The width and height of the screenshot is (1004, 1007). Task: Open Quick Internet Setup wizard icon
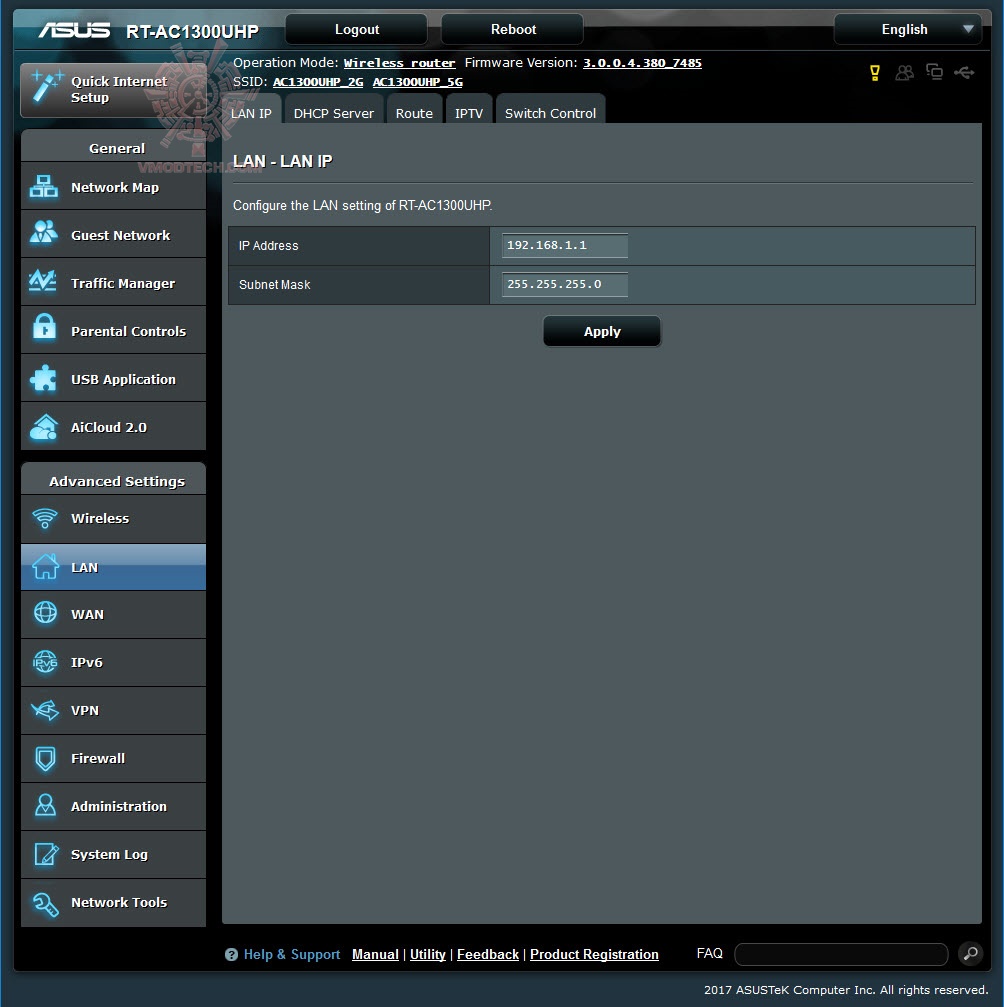46,85
